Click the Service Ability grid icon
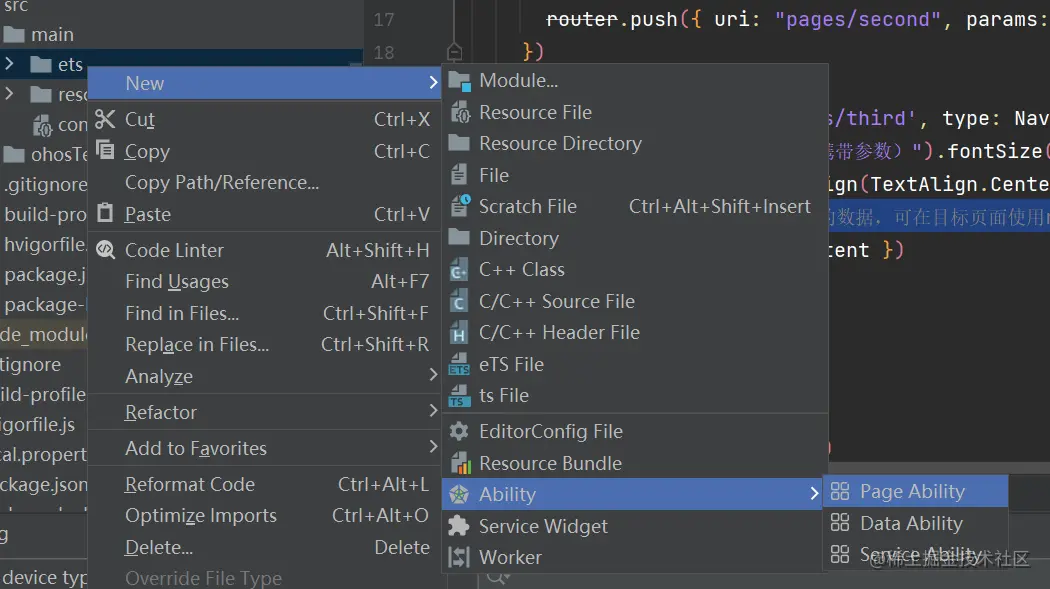Image resolution: width=1050 pixels, height=589 pixels. (x=840, y=554)
